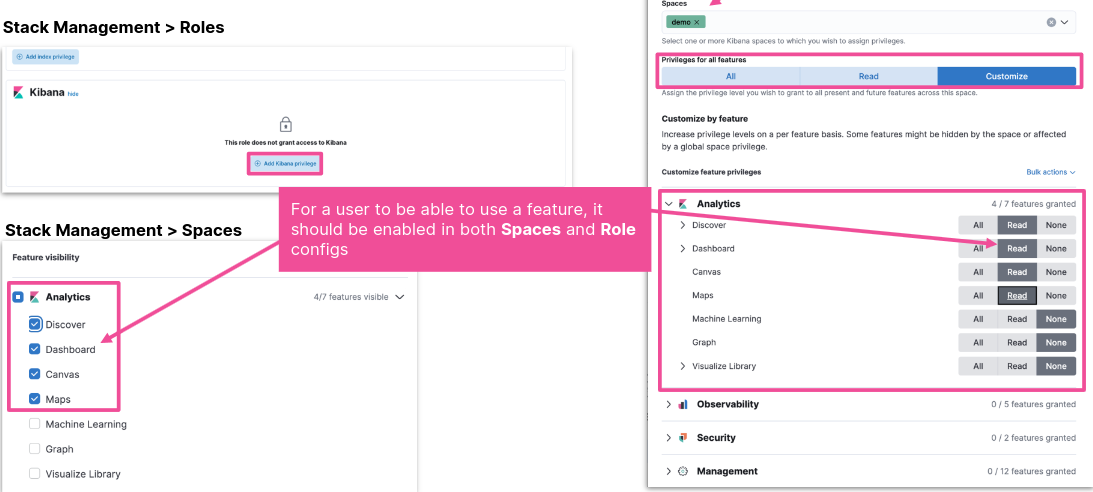Click the Observability section icon
The width and height of the screenshot is (1093, 492).
(x=683, y=405)
